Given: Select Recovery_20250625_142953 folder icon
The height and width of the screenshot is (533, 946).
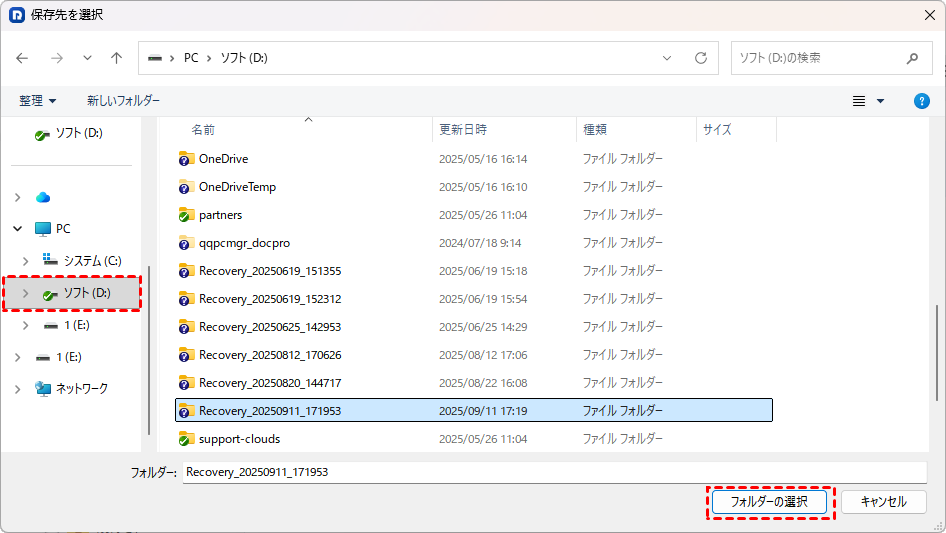Looking at the screenshot, I should [186, 327].
